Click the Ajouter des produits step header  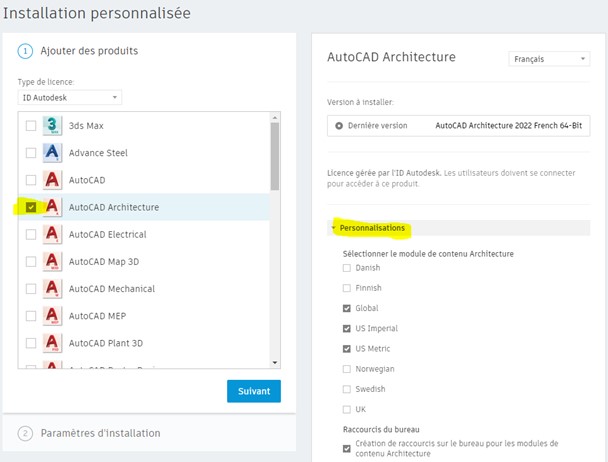tap(89, 51)
